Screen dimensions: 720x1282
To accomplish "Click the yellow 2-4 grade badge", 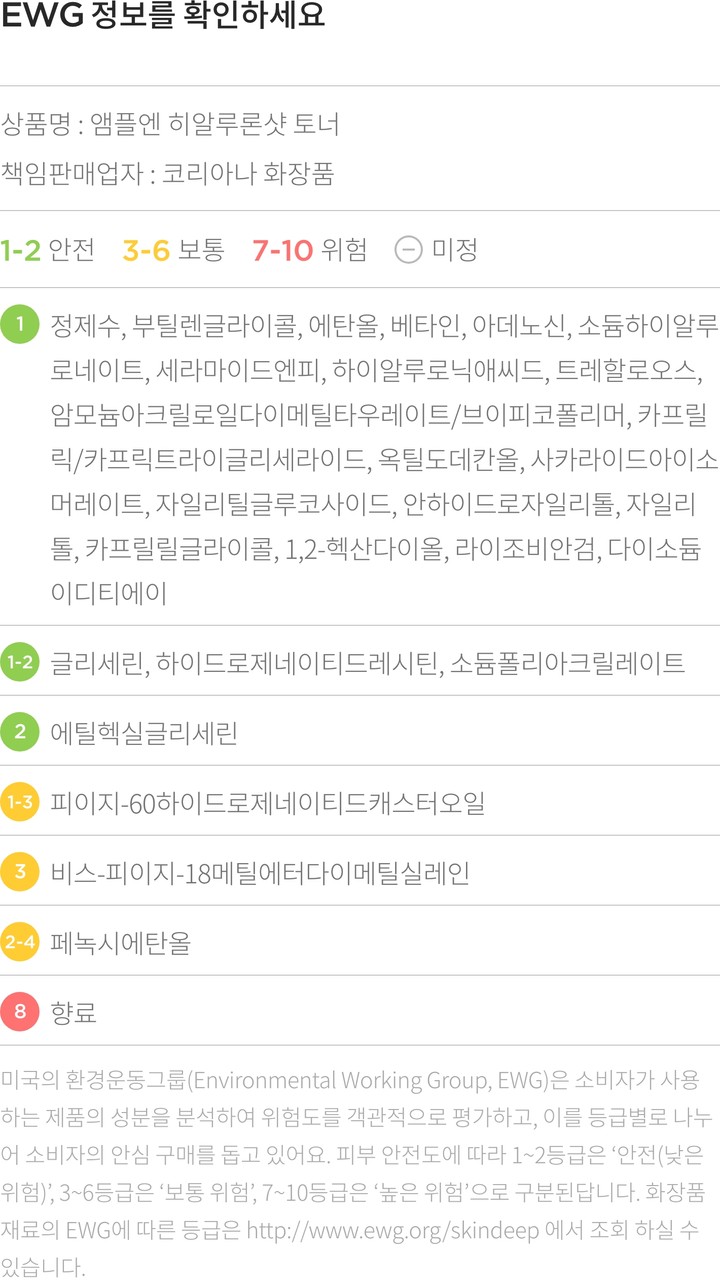I will (x=20, y=942).
